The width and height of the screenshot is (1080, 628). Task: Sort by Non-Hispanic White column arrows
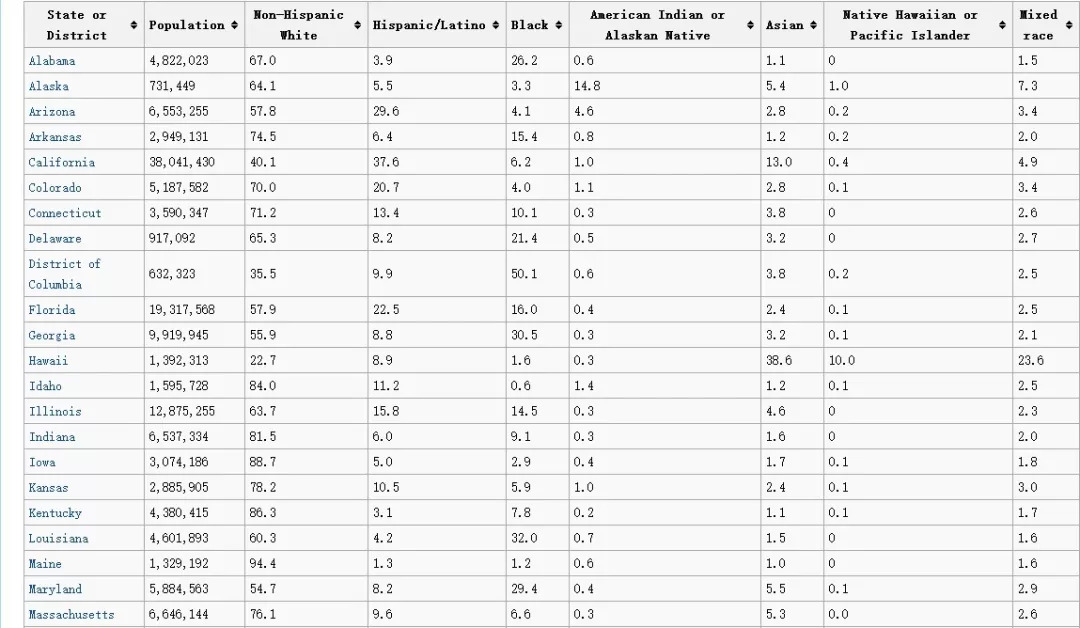pos(358,25)
